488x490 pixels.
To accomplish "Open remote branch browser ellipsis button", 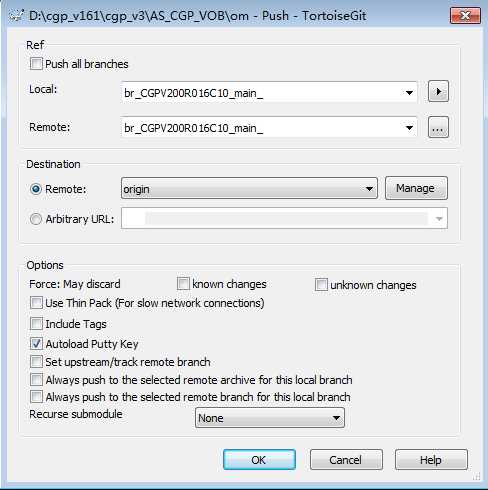I will (438, 127).
